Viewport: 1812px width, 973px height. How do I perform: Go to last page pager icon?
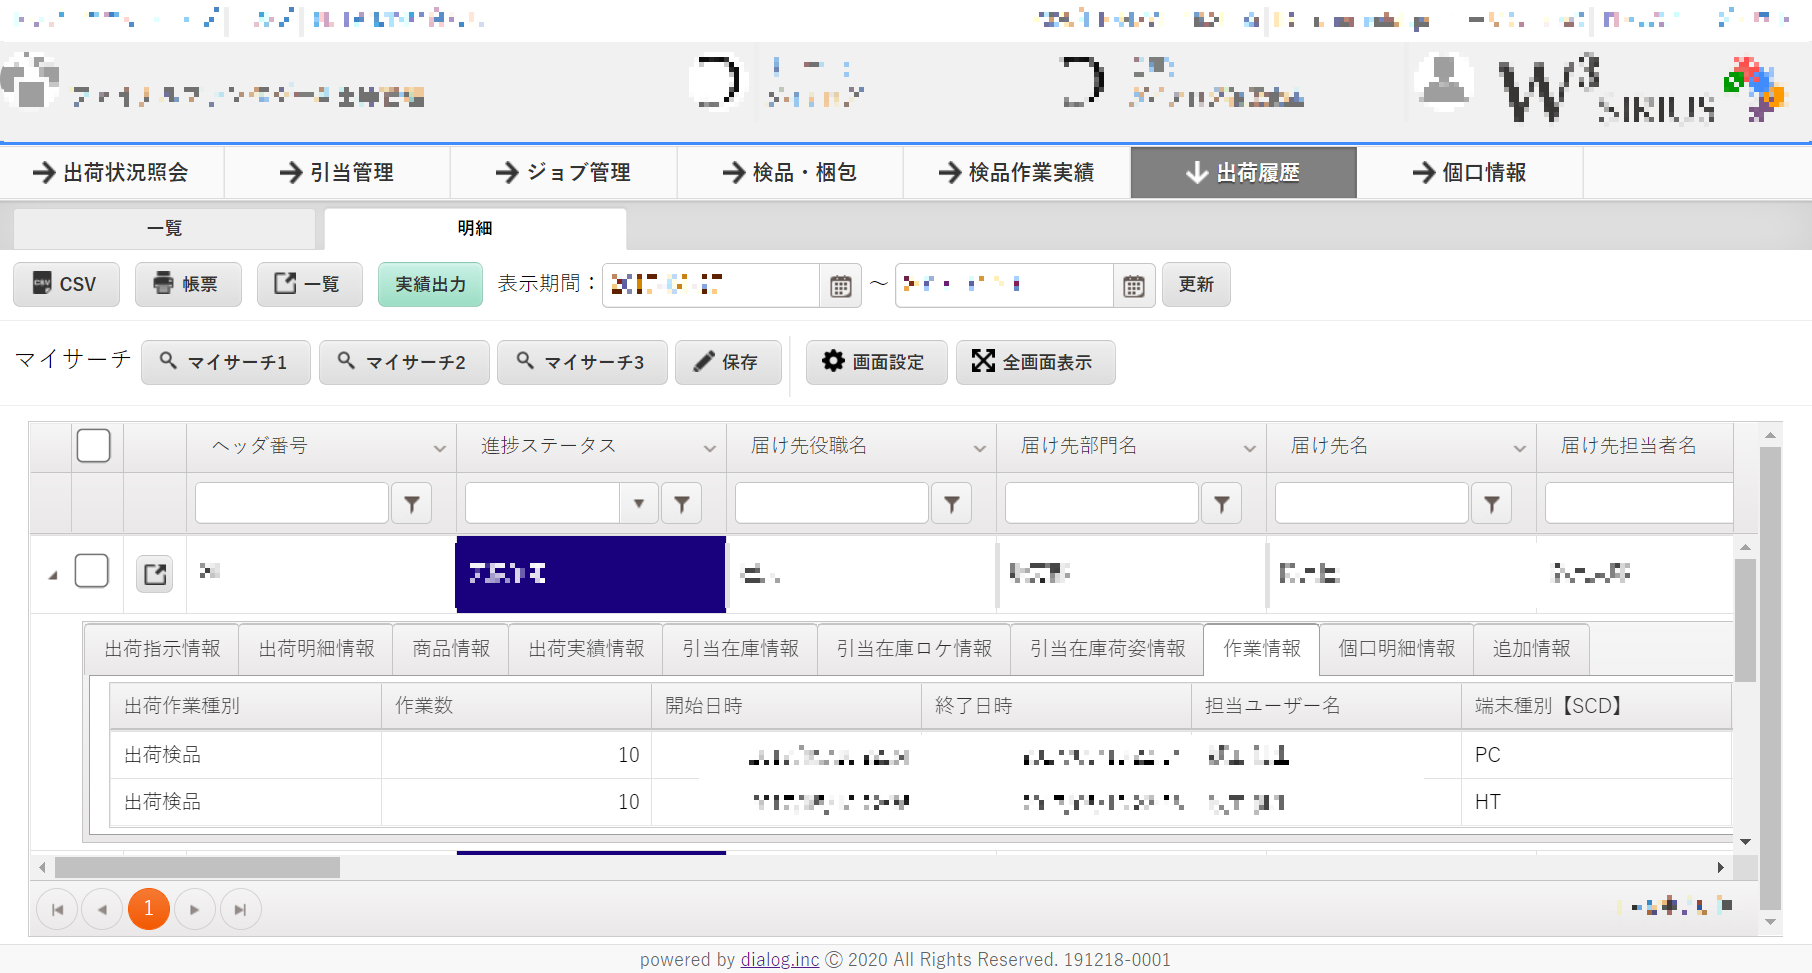coord(240,910)
